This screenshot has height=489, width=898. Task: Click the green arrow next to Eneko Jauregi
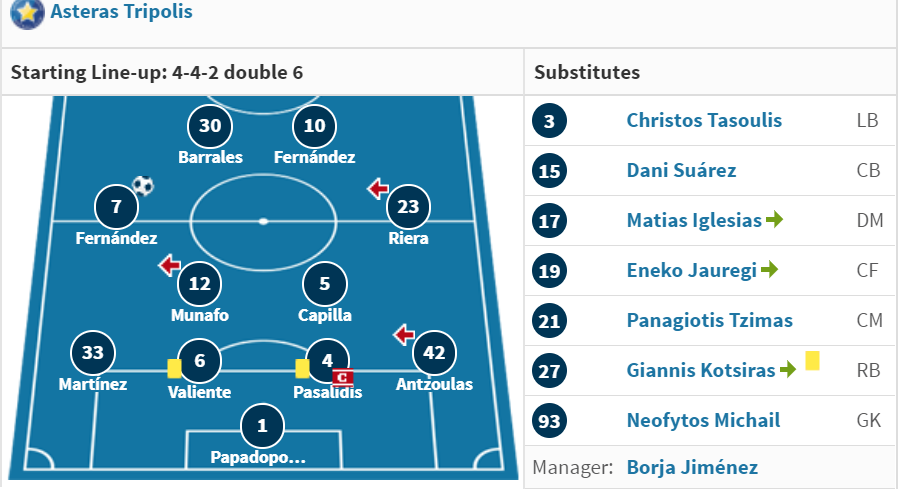(x=769, y=269)
